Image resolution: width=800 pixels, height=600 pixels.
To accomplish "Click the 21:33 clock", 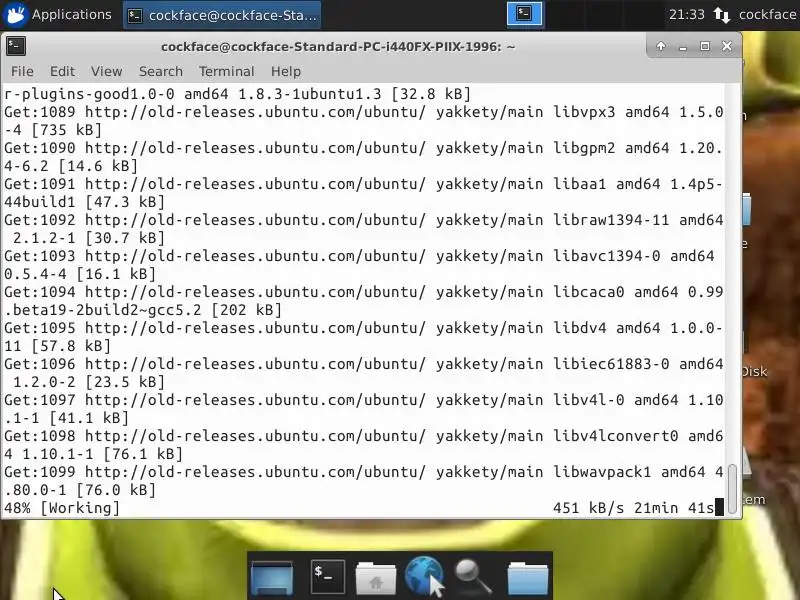I will 686,14.
